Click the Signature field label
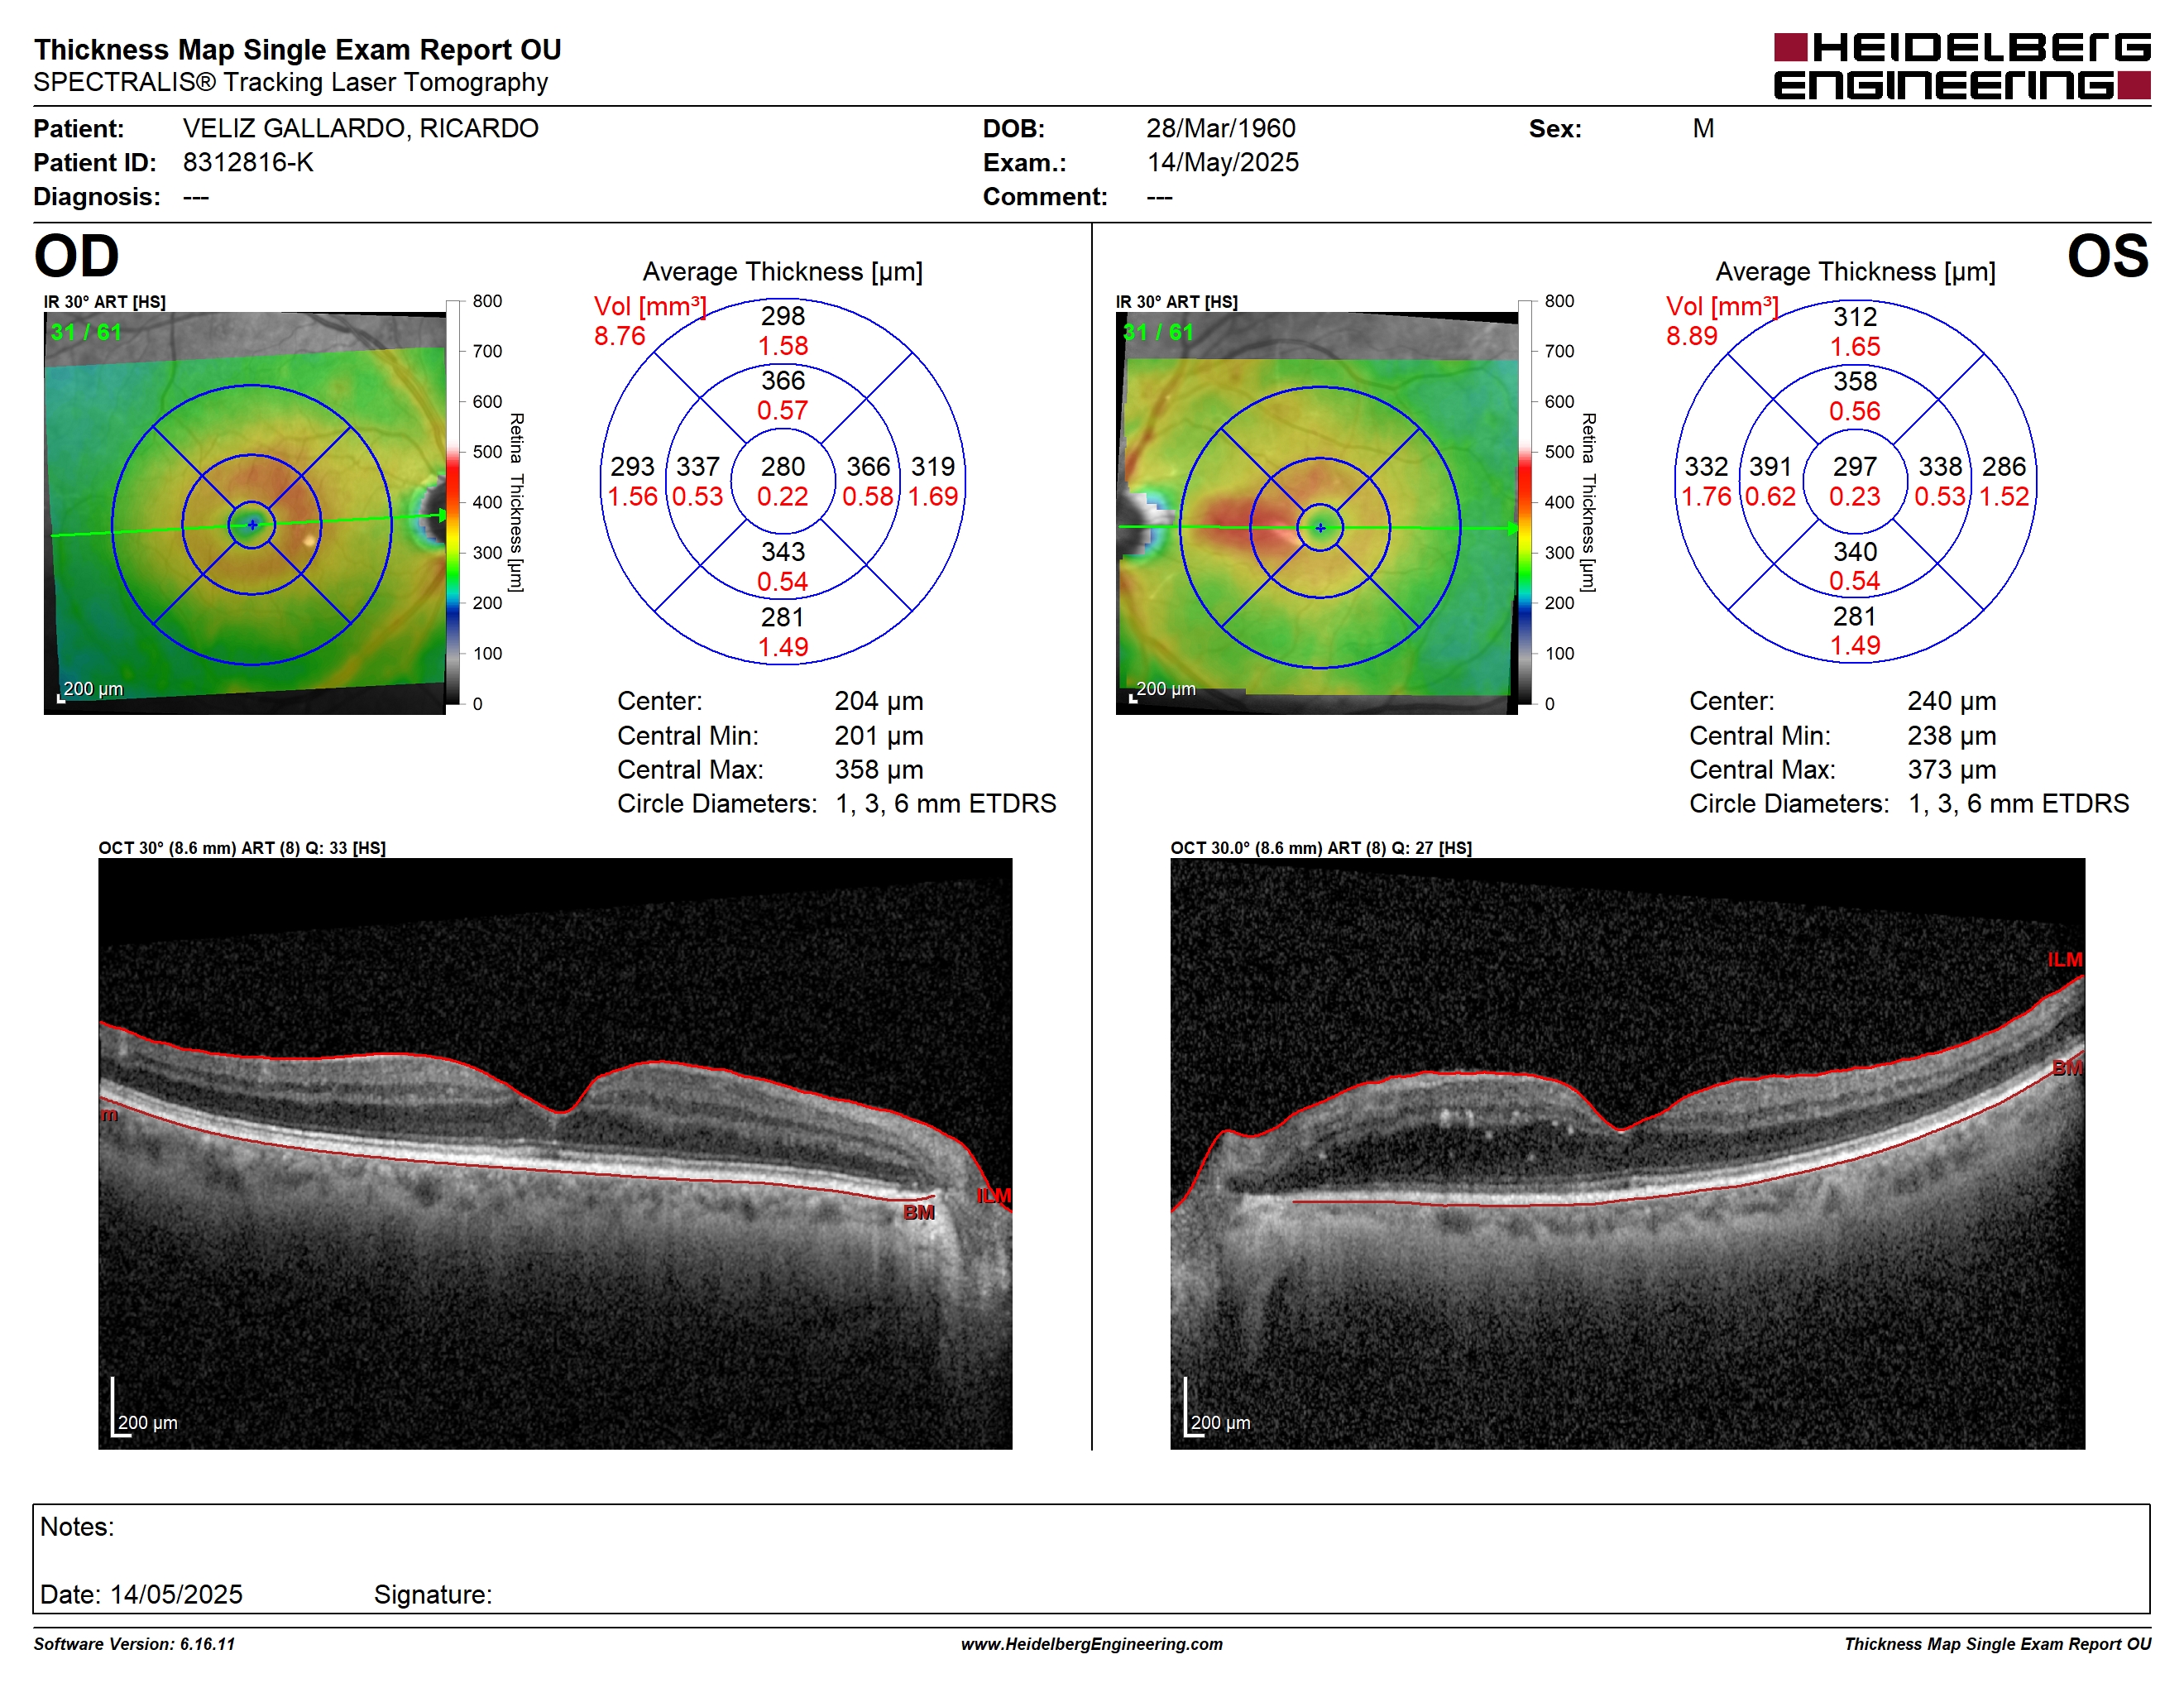The height and width of the screenshot is (1688, 2184). coord(433,1594)
